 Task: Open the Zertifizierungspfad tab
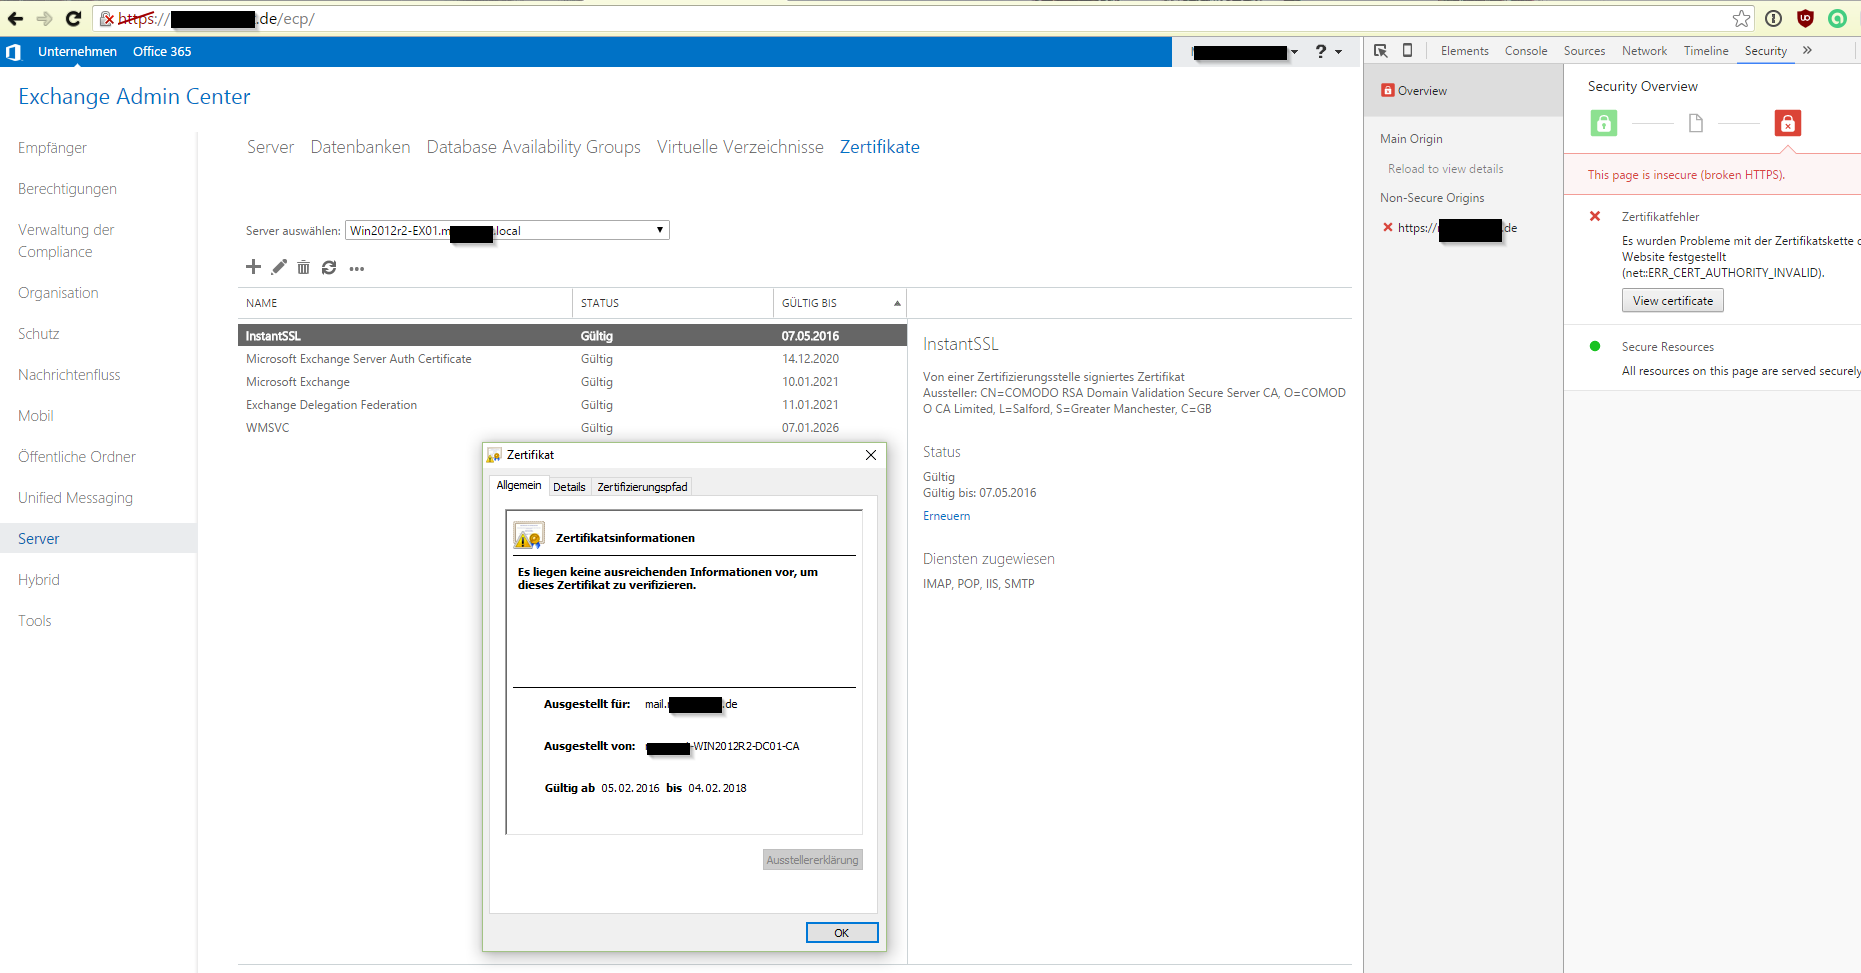[642, 487]
